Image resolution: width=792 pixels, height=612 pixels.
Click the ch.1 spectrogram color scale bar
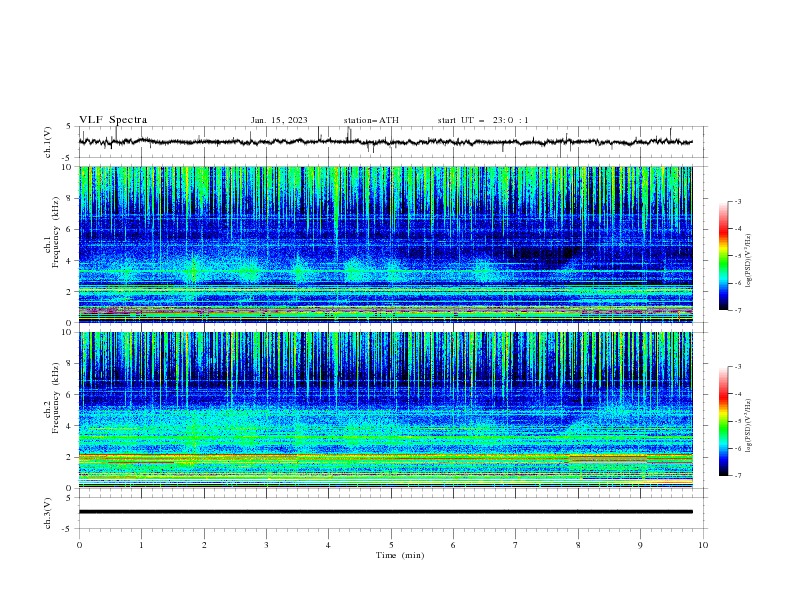coord(723,255)
